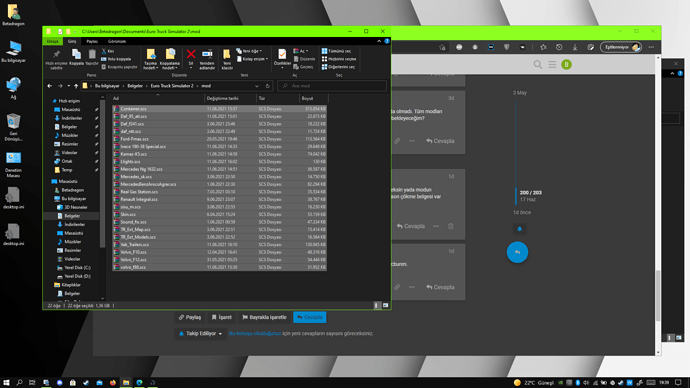Click the Yeni klasör new folder icon
Viewport: 690px width, 388px height.
[227, 55]
